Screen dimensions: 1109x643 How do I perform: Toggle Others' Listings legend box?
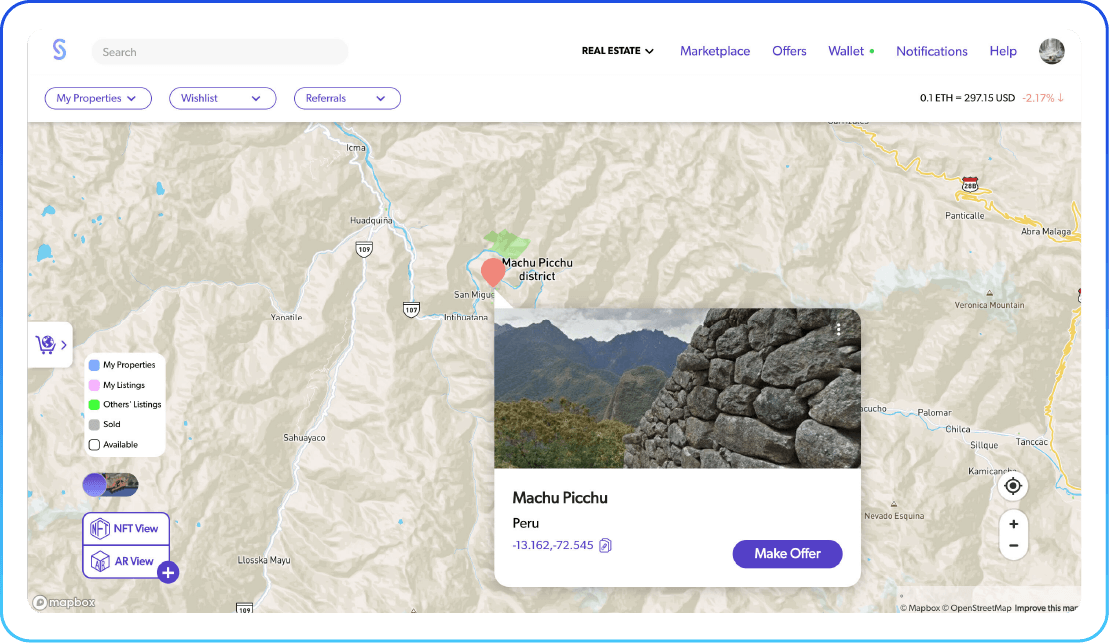pyautogui.click(x=94, y=405)
